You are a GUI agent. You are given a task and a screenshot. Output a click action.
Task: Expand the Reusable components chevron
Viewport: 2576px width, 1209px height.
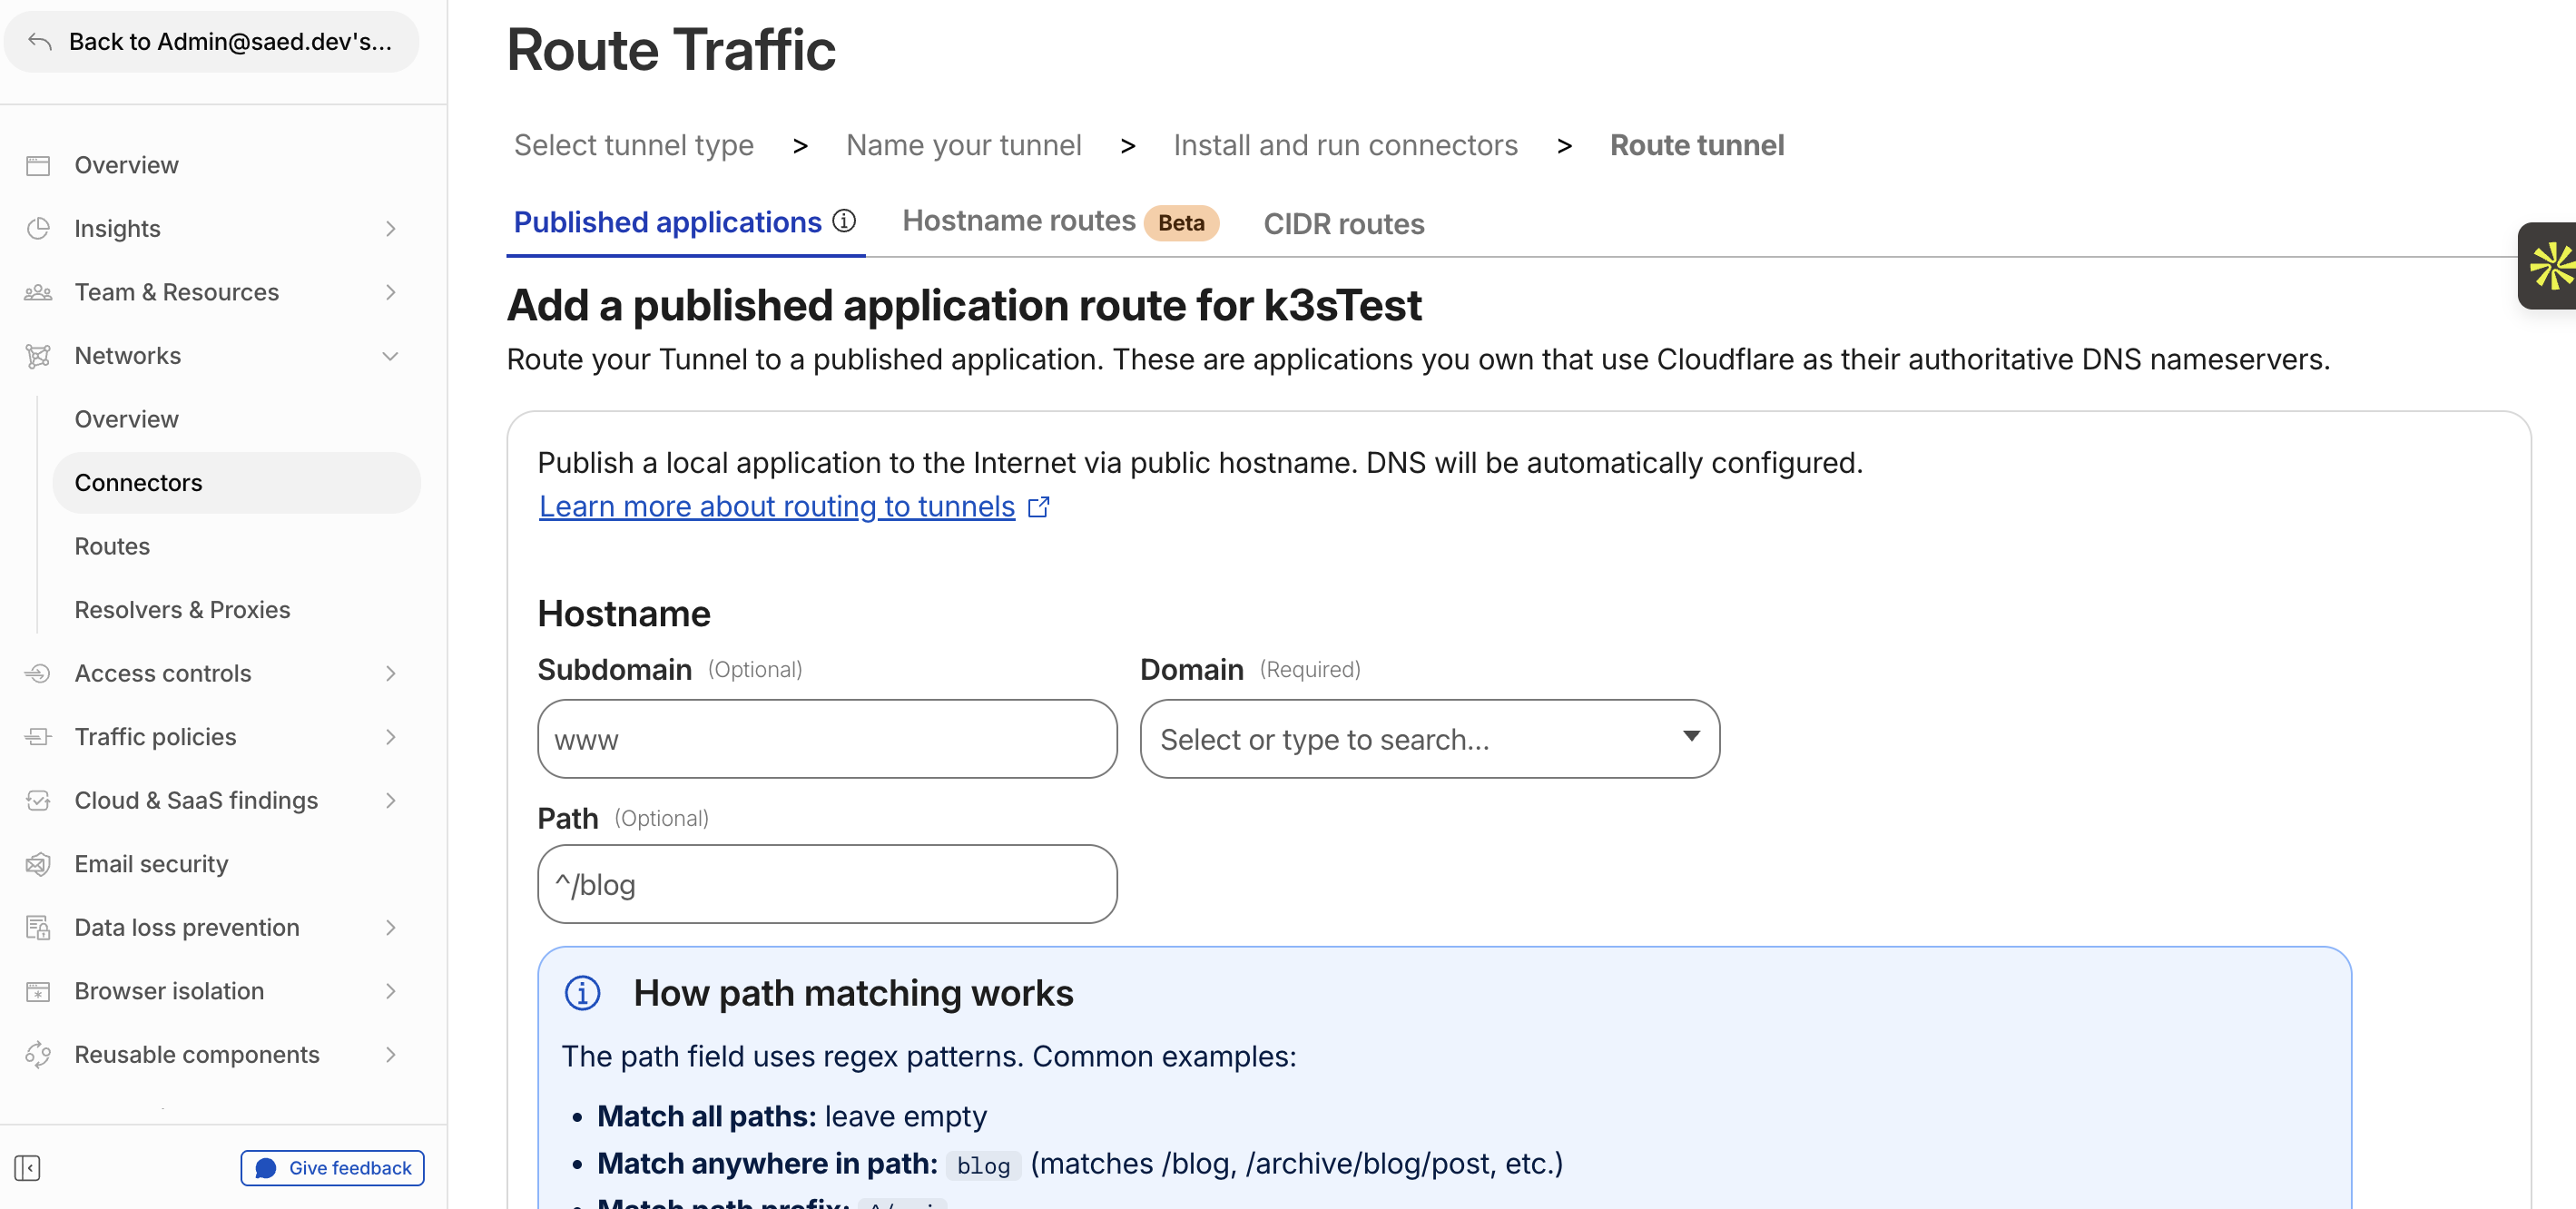coord(391,1055)
